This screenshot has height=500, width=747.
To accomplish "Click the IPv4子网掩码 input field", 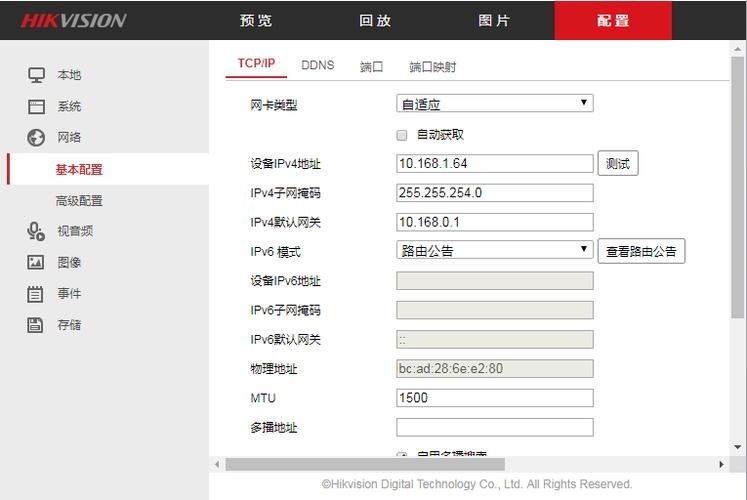I will (495, 193).
